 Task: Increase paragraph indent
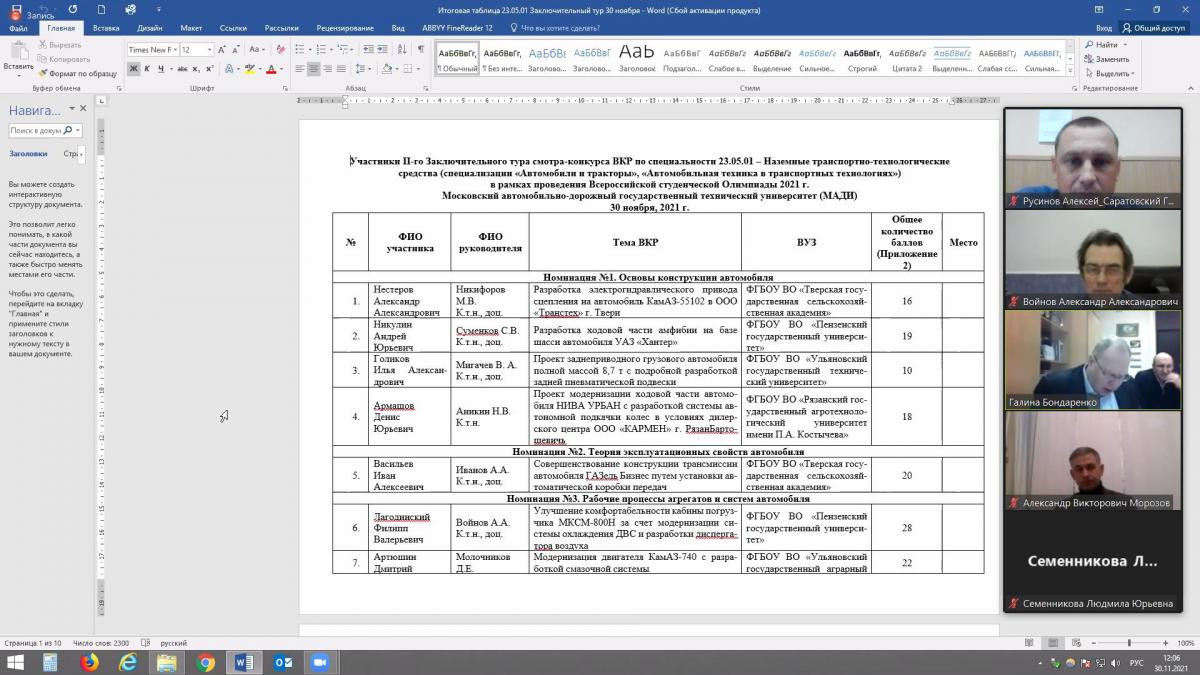[383, 49]
